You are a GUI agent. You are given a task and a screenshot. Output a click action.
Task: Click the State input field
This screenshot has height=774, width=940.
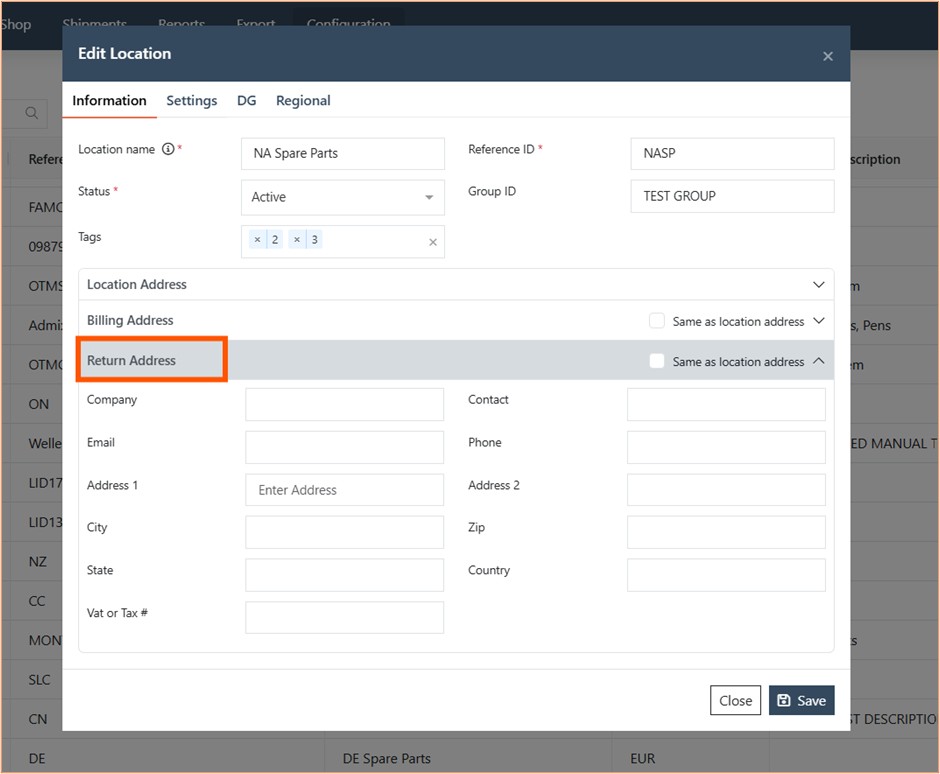coord(345,575)
